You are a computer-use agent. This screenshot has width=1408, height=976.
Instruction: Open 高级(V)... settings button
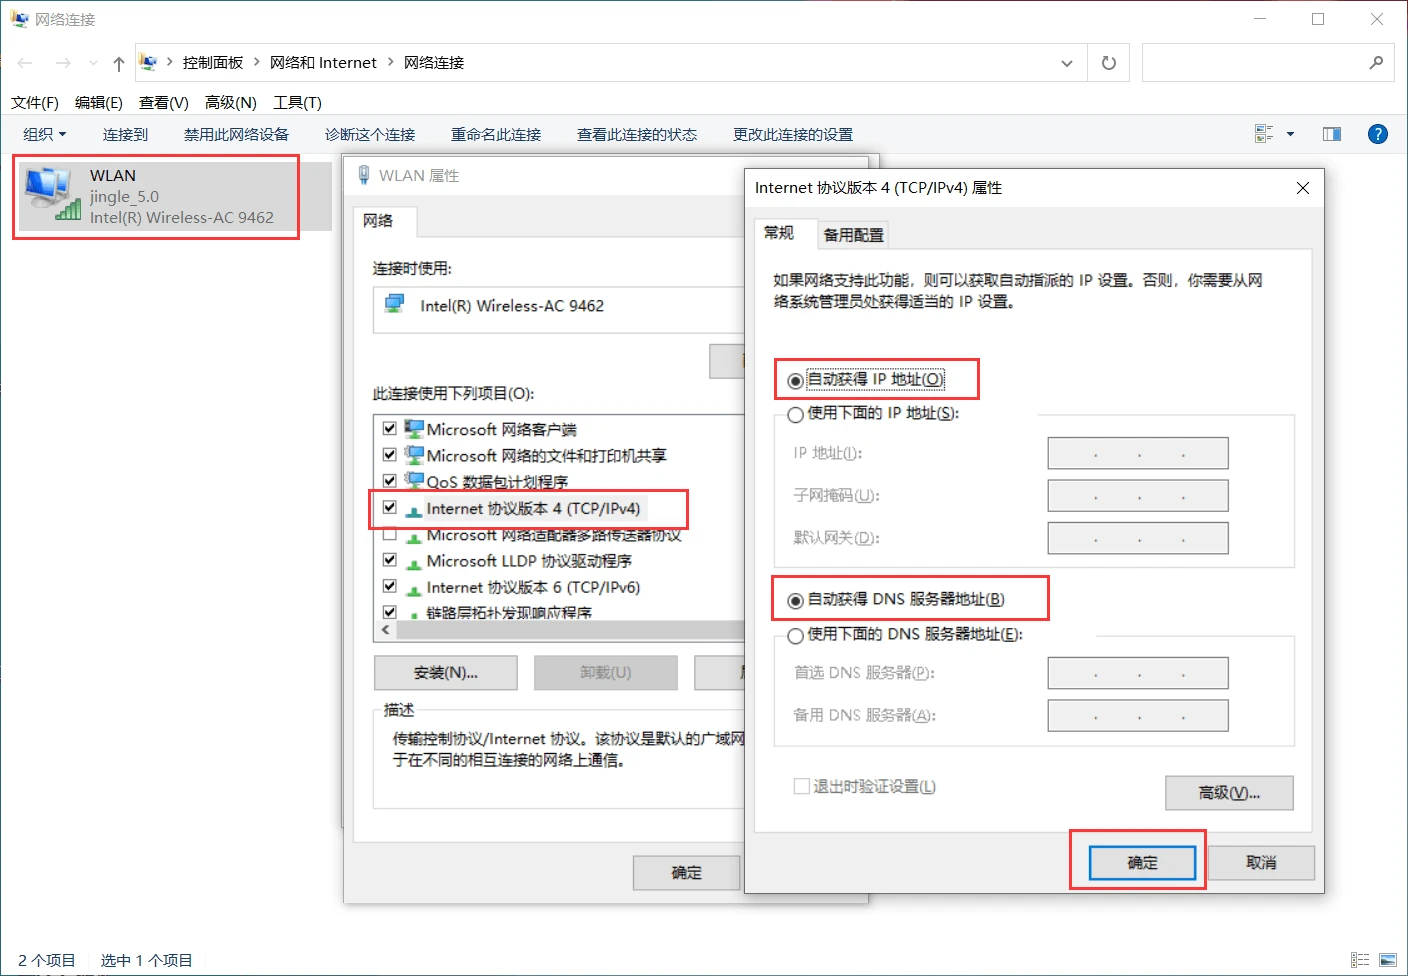(x=1229, y=793)
